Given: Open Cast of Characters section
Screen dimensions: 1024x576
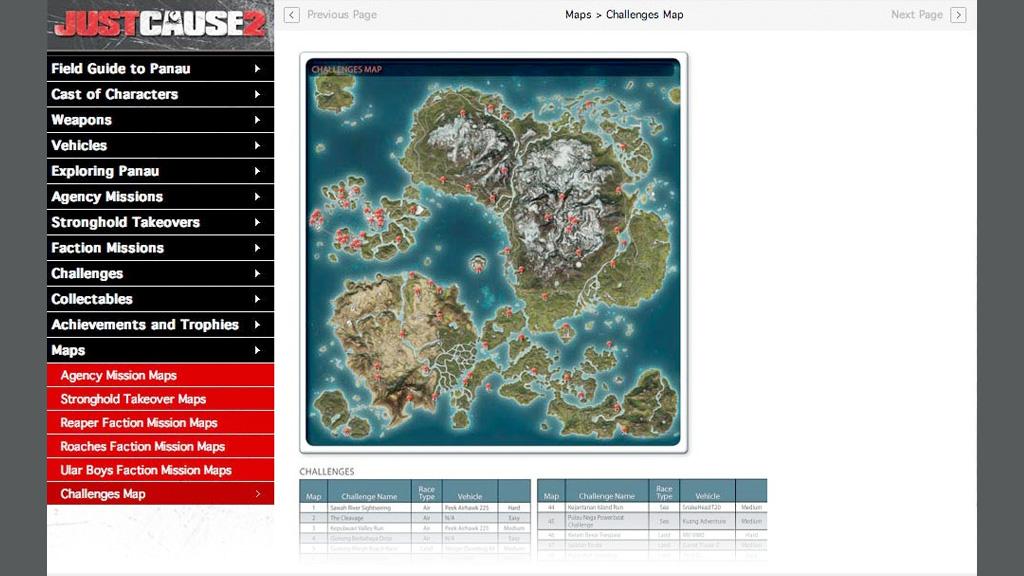Looking at the screenshot, I should tap(160, 94).
